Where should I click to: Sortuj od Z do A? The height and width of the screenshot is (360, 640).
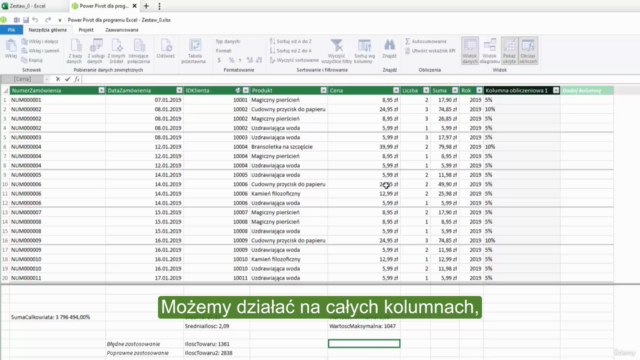pos(291,51)
